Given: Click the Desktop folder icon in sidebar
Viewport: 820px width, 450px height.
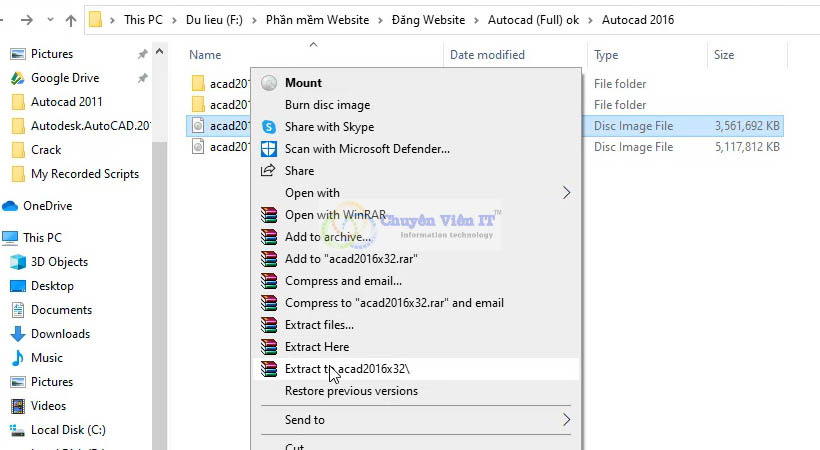Looking at the screenshot, I should [x=18, y=286].
